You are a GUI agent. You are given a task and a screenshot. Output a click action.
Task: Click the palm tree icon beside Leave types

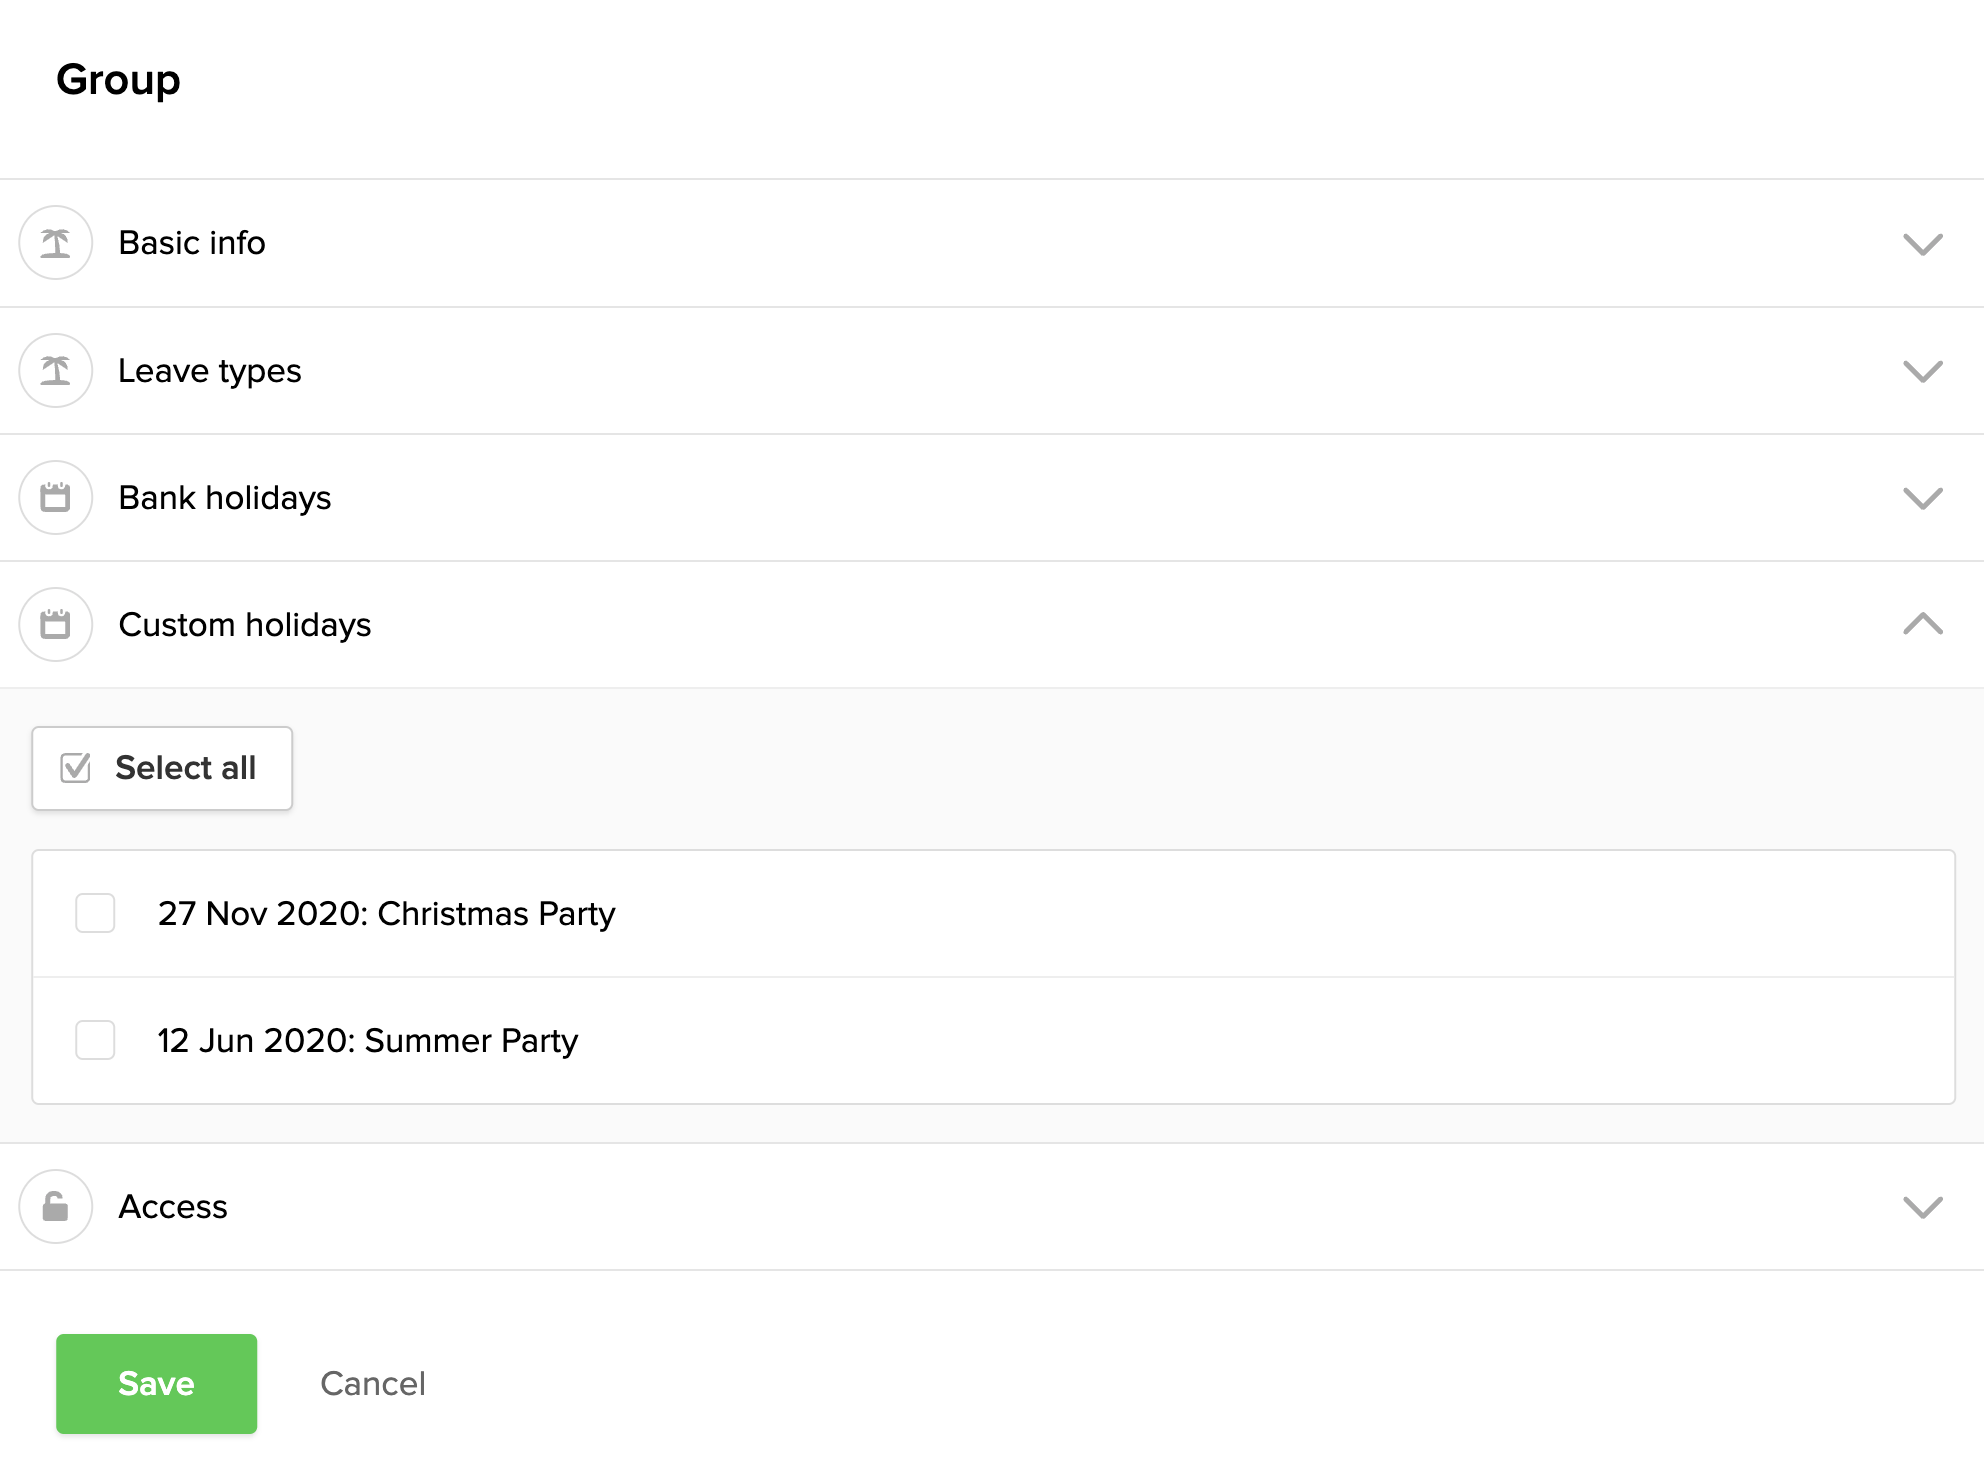(56, 371)
